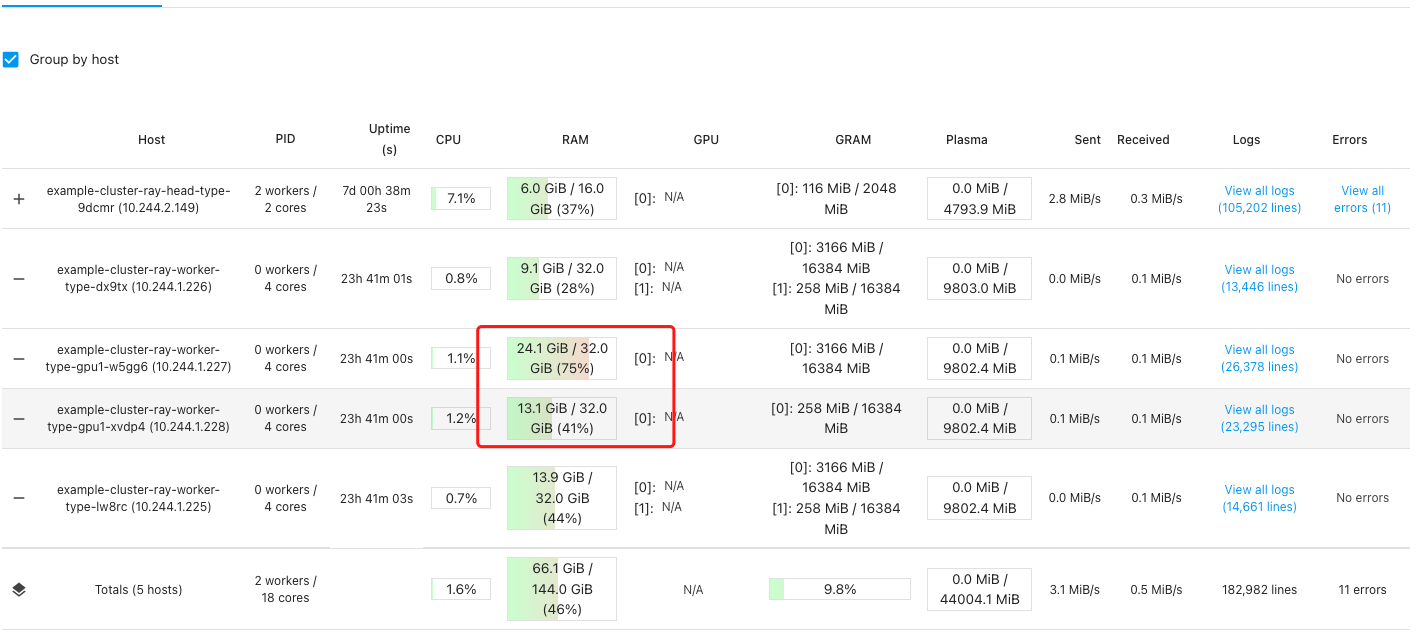Click the 3.1 MiB/s totals sent value
Image resolution: width=1423 pixels, height=635 pixels.
tap(1074, 590)
